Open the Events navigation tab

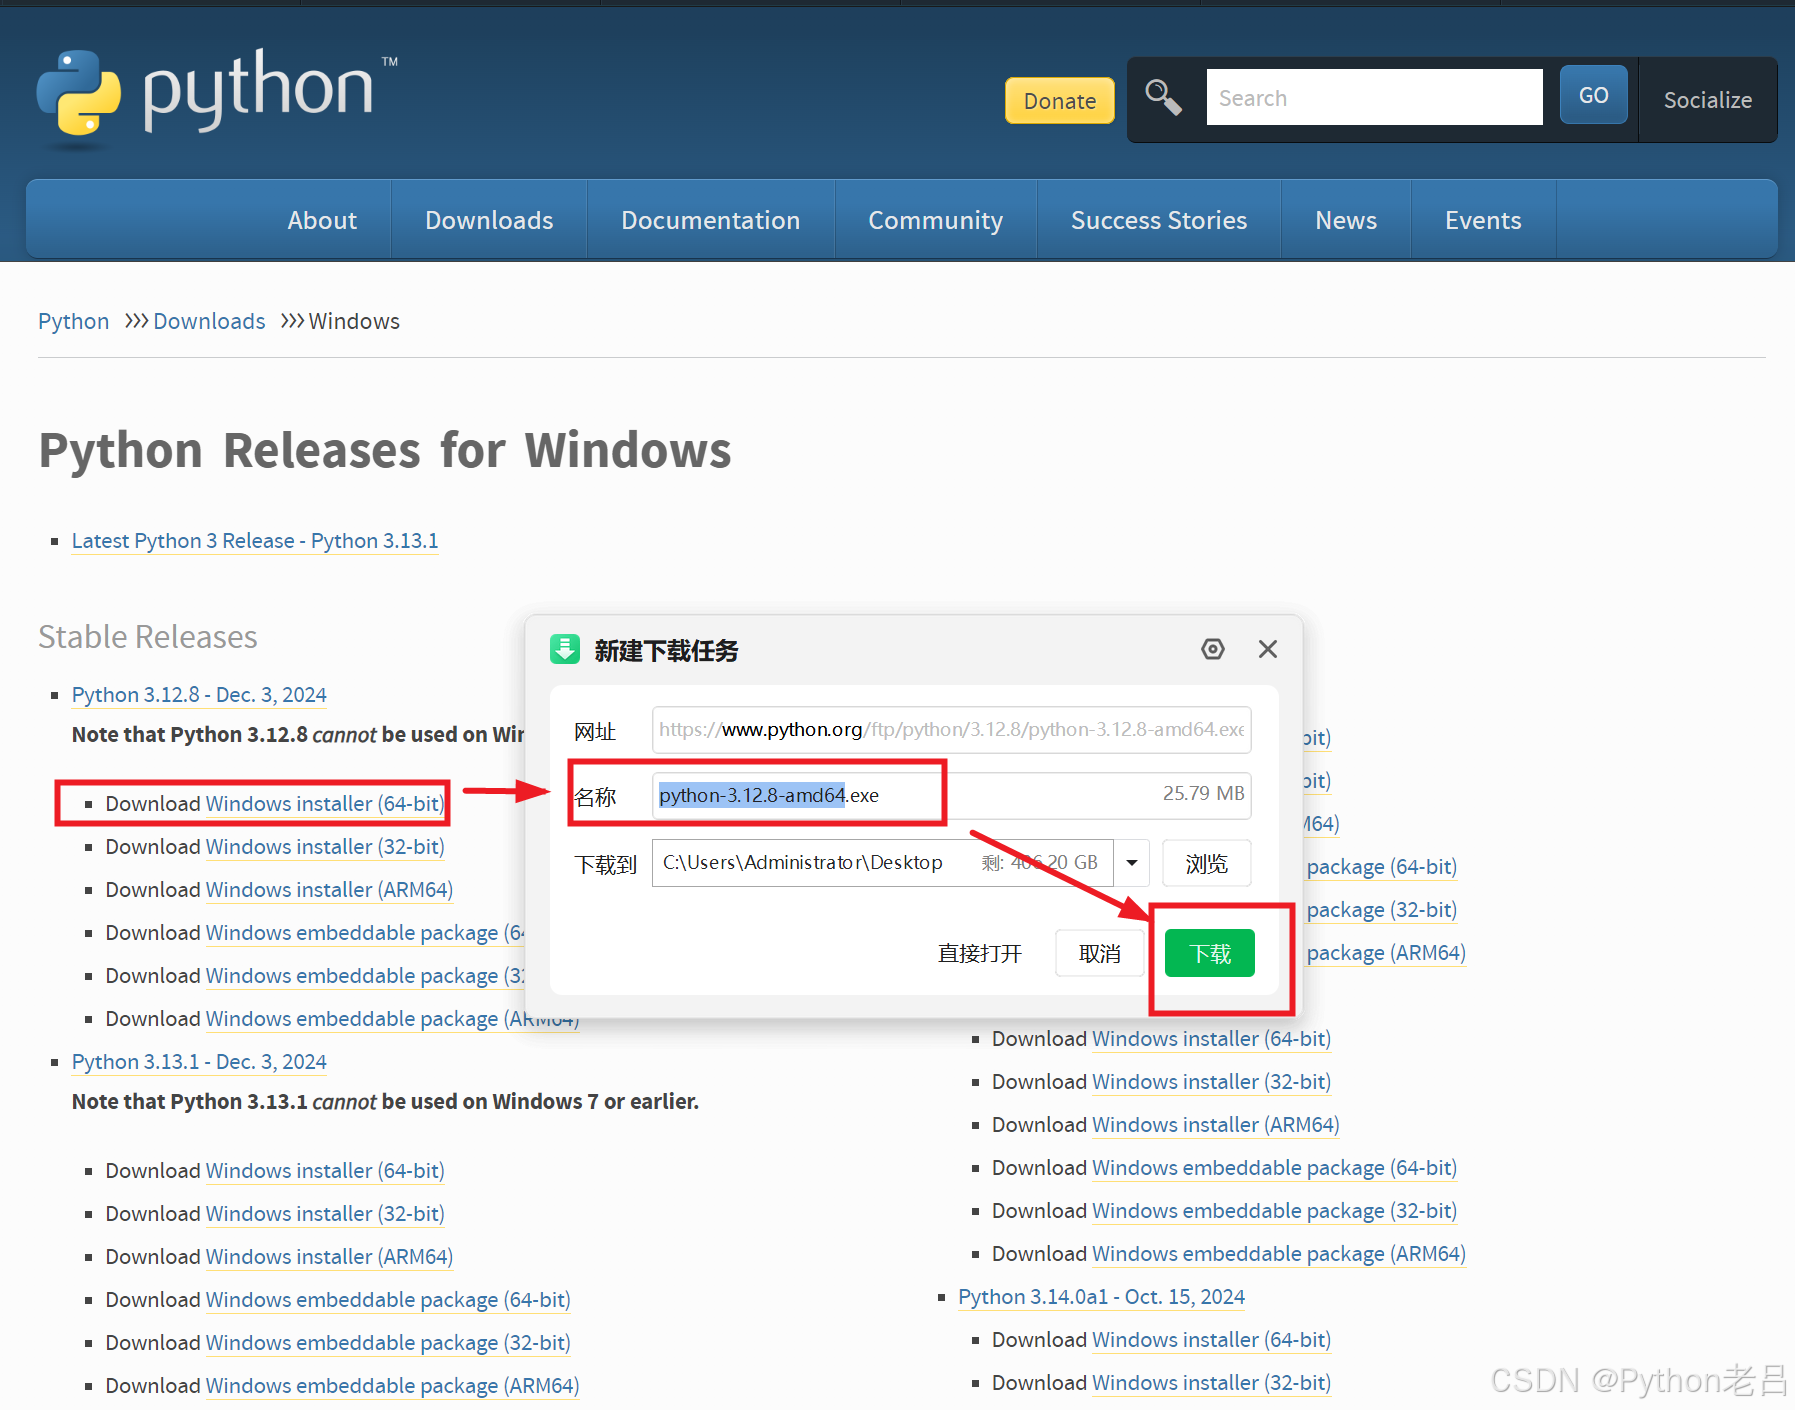click(x=1483, y=220)
